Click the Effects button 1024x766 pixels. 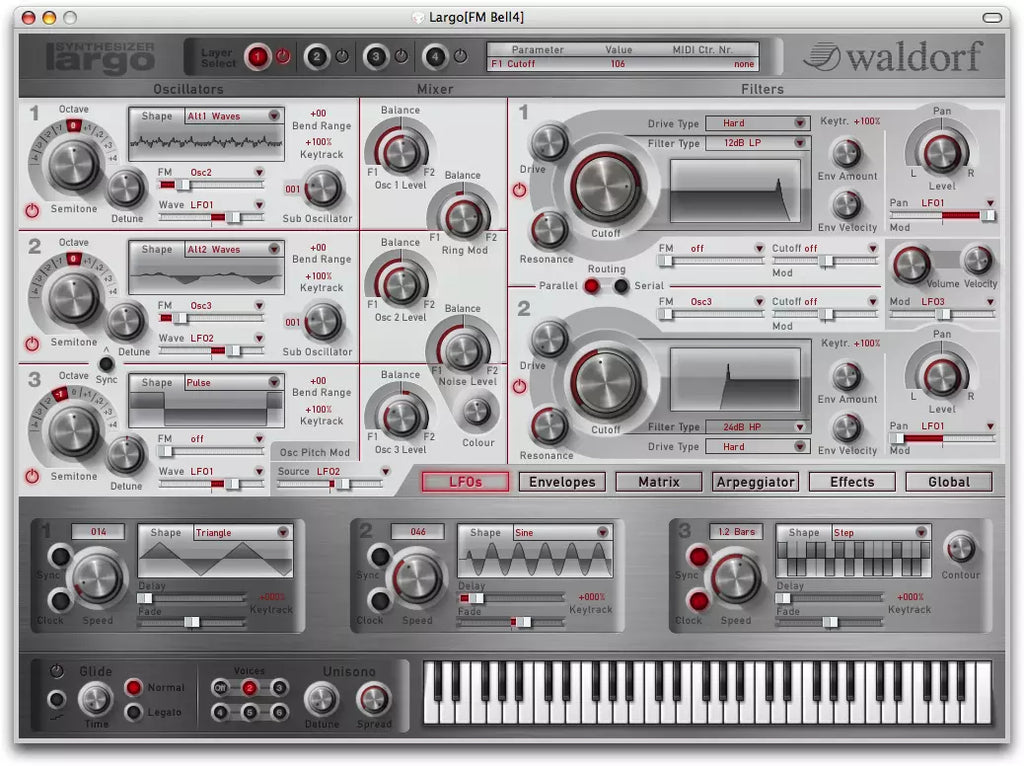click(x=852, y=482)
